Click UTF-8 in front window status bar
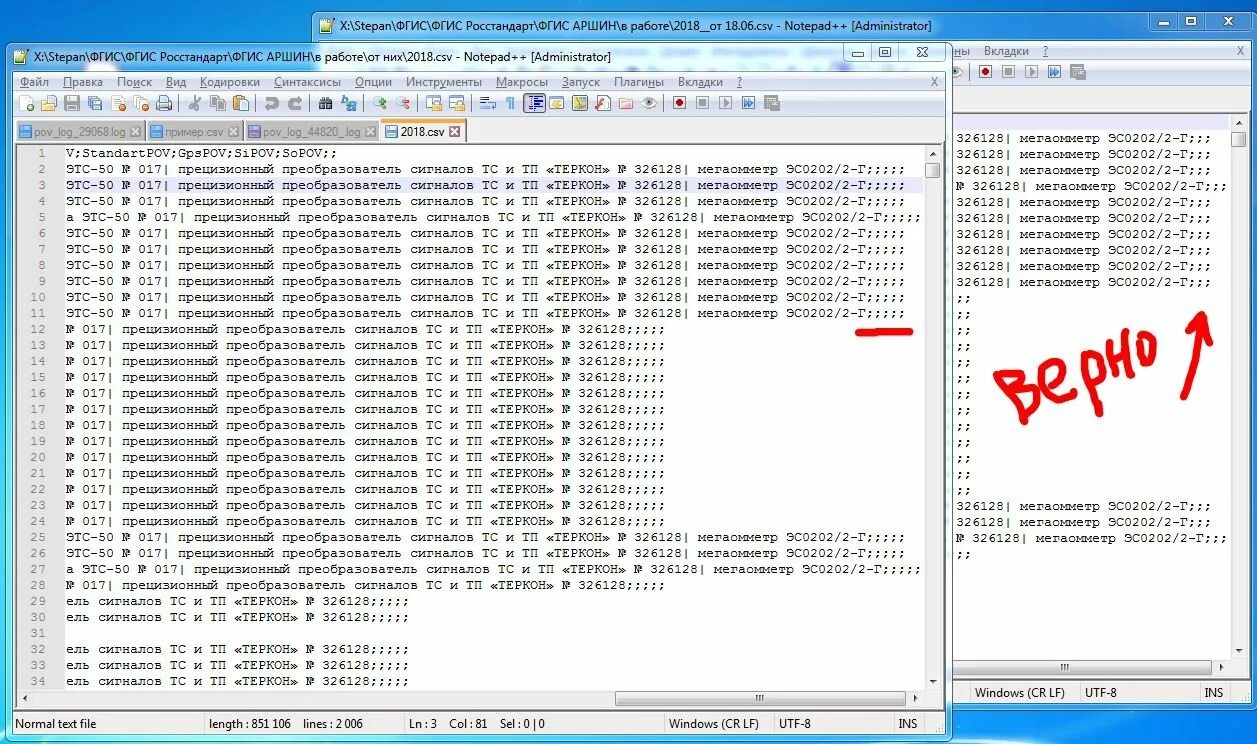The image size is (1257, 744). (795, 723)
